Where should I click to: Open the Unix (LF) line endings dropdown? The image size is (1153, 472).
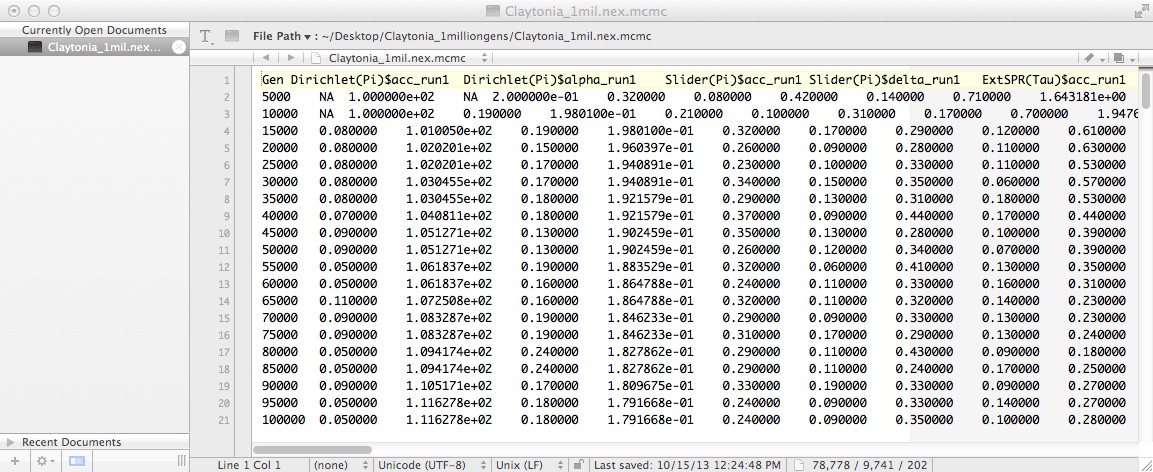pyautogui.click(x=528, y=465)
